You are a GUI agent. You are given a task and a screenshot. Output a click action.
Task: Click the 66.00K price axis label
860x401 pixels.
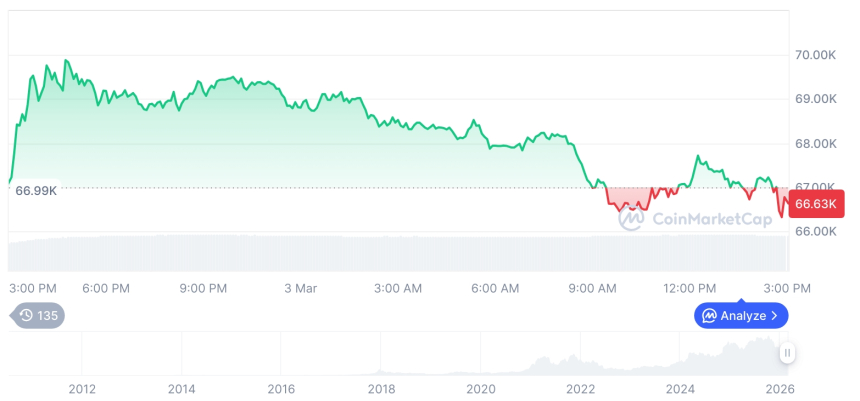816,231
